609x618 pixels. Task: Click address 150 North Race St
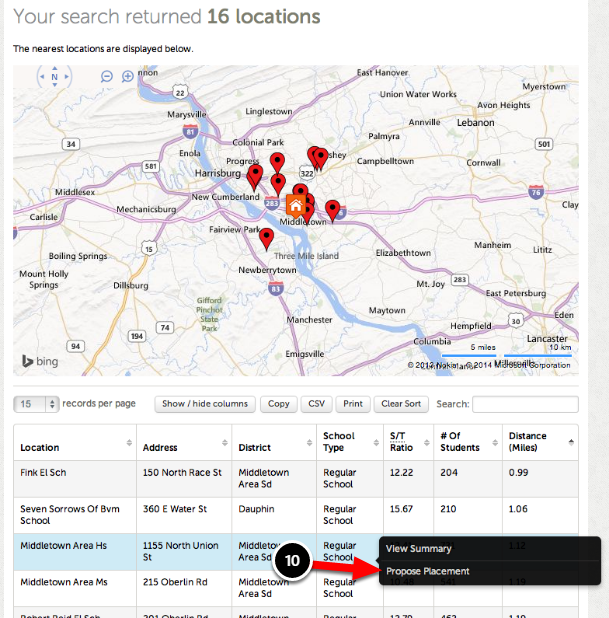pyautogui.click(x=182, y=473)
